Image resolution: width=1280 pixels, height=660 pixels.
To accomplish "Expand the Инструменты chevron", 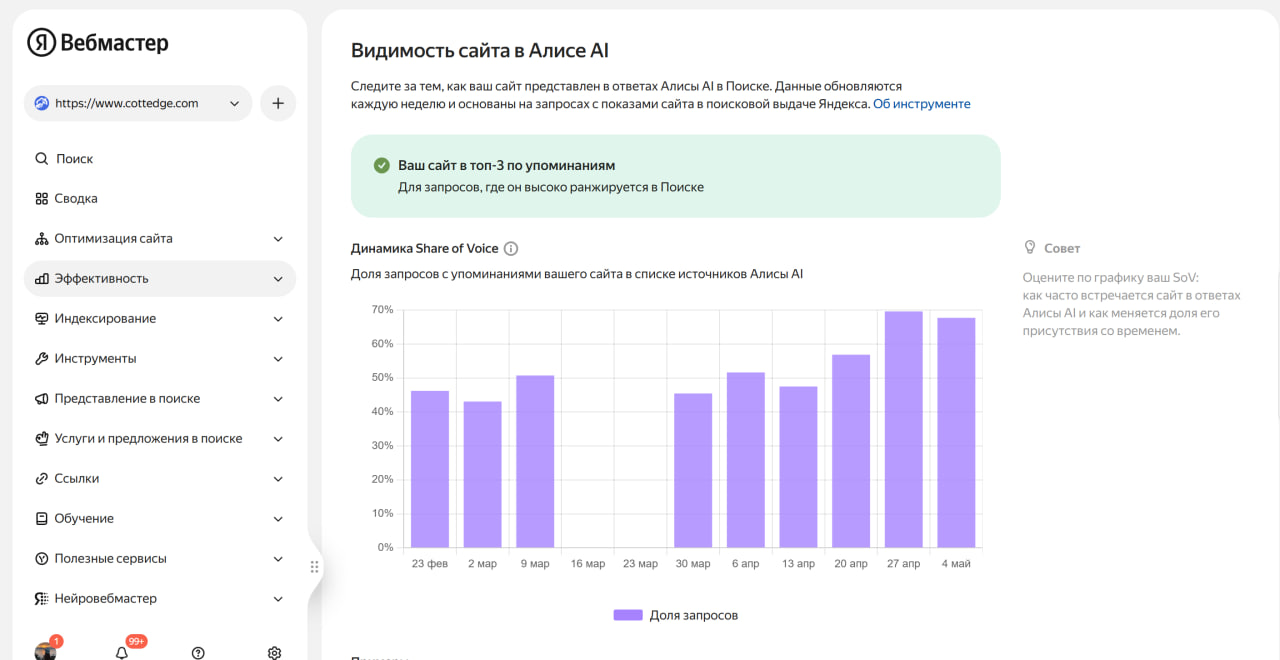I will [x=278, y=359].
